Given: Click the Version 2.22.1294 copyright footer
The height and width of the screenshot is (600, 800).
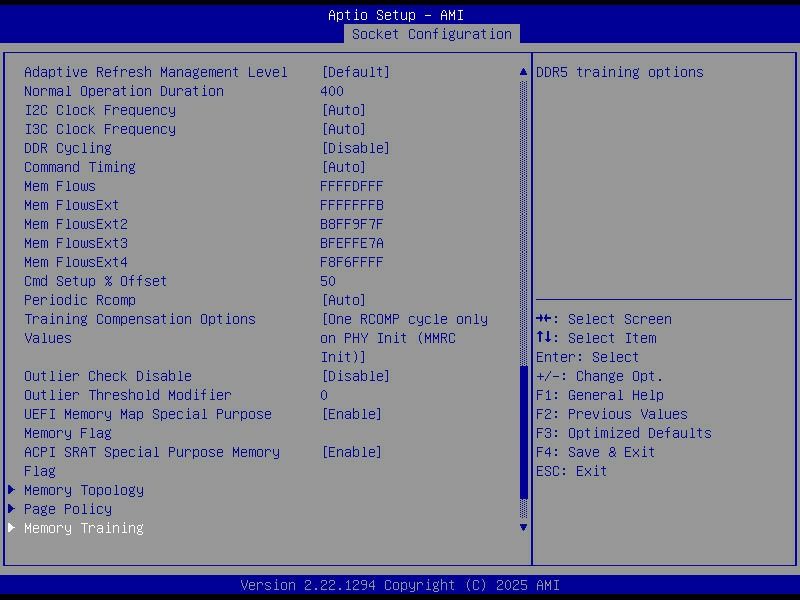Looking at the screenshot, I should (400, 585).
